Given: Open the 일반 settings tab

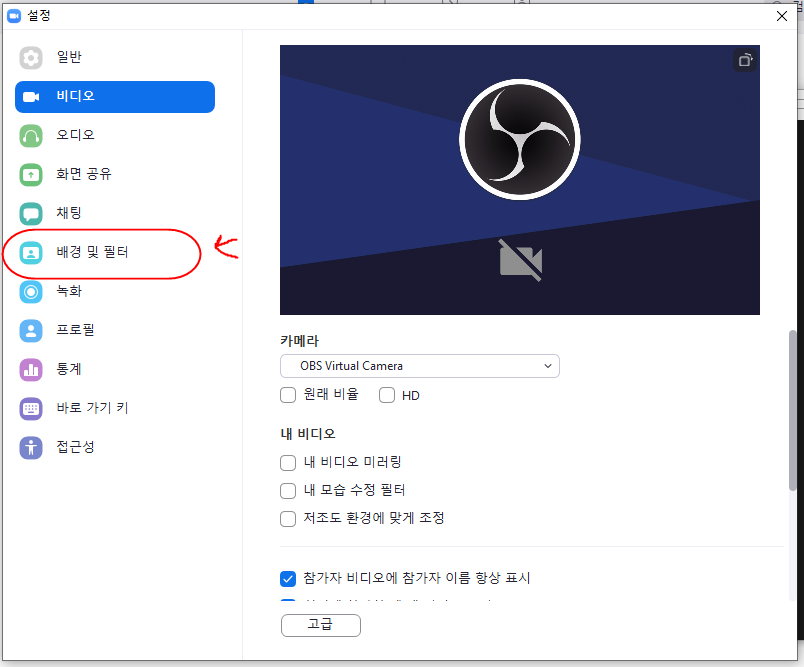Looking at the screenshot, I should point(69,57).
